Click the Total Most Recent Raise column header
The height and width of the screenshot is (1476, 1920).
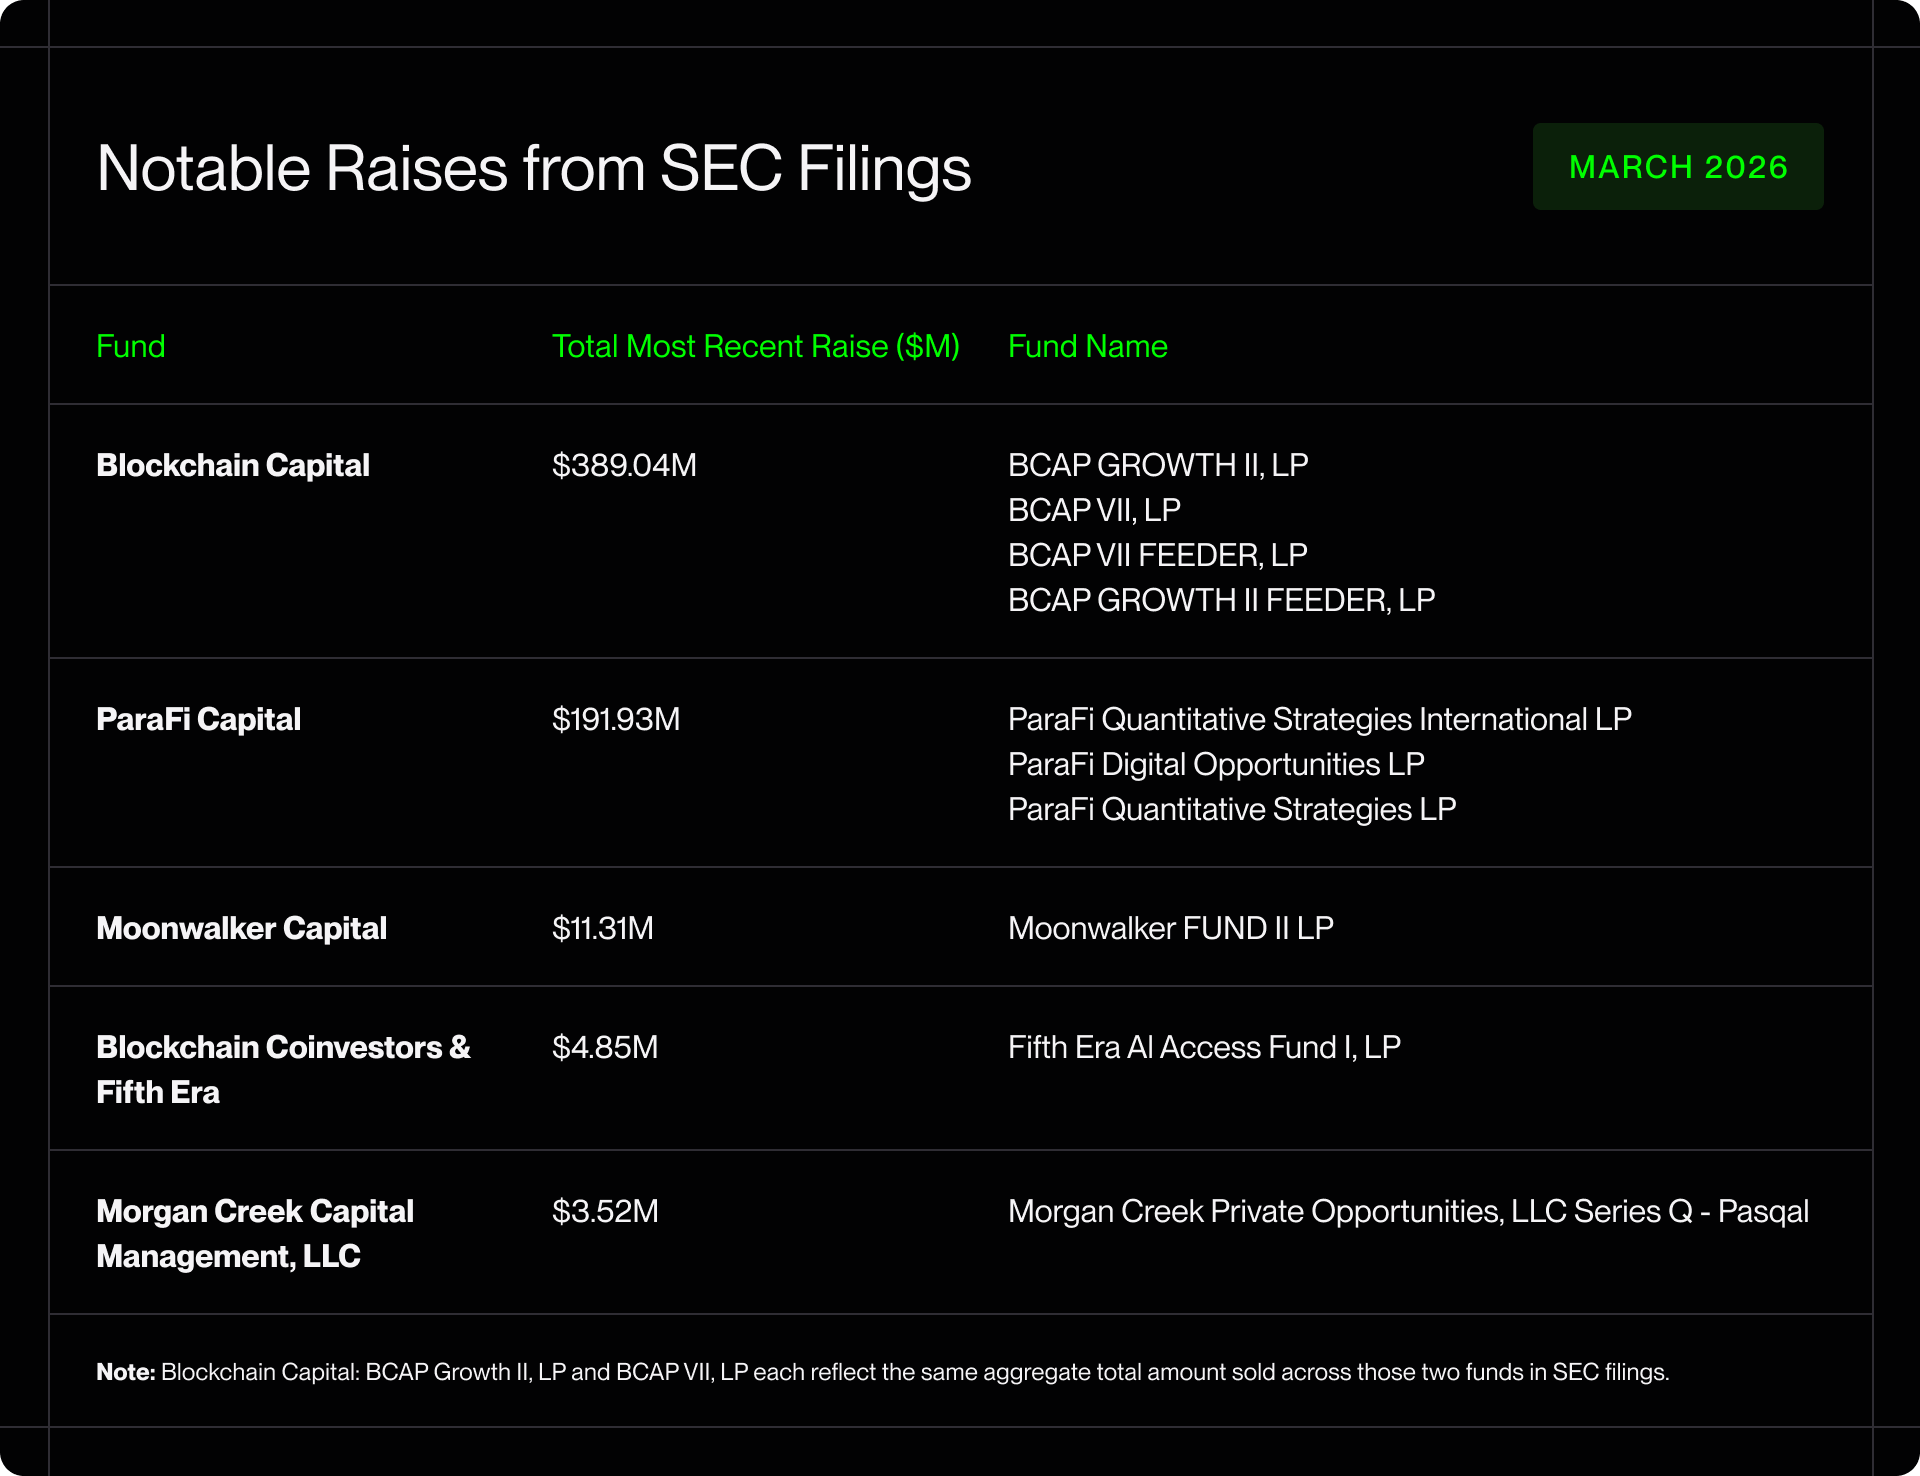tap(755, 347)
